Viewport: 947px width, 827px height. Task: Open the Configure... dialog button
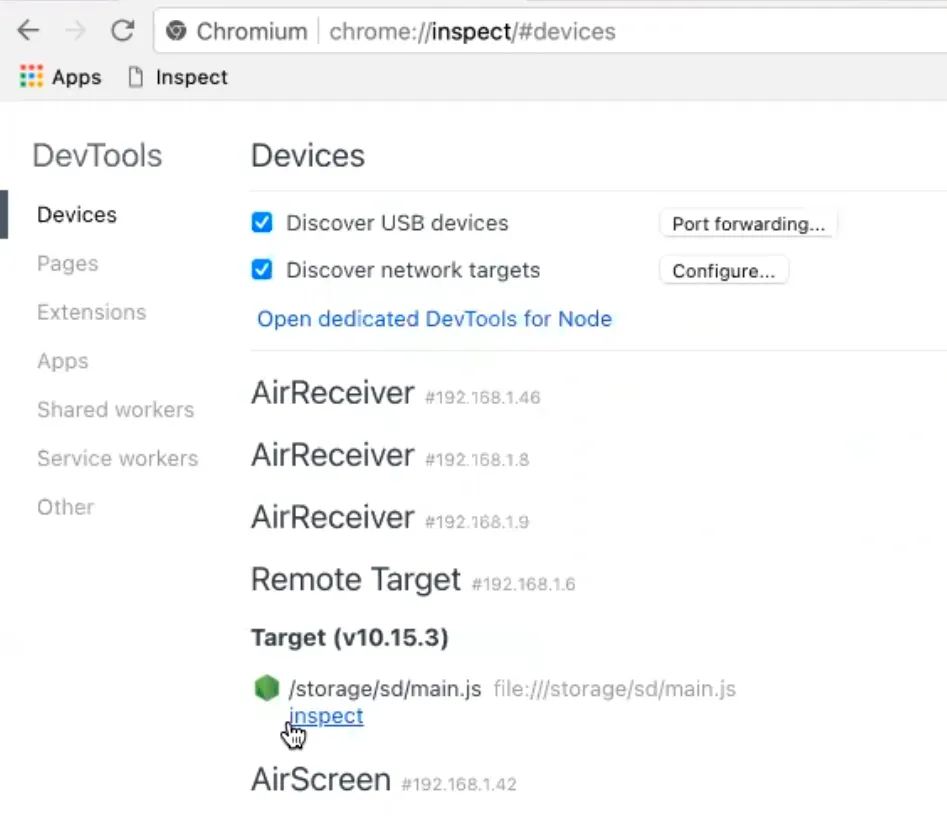point(724,271)
